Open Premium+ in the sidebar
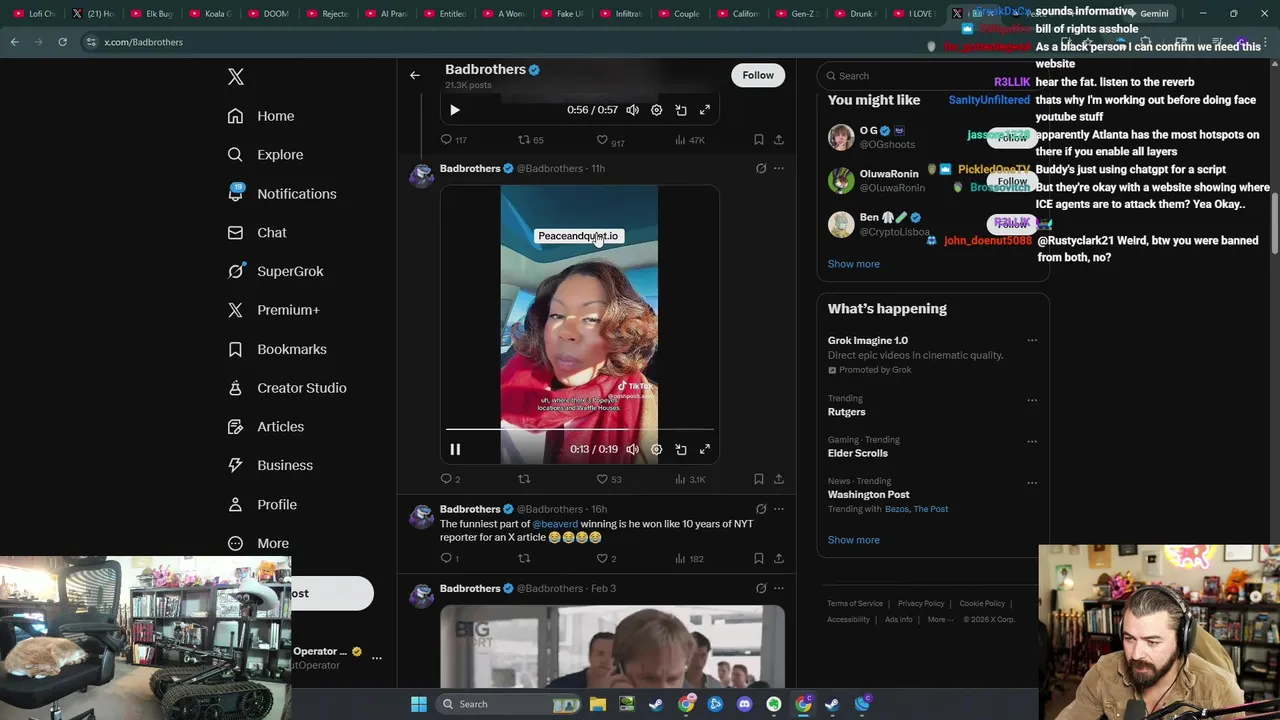This screenshot has height=720, width=1280. pos(273,310)
